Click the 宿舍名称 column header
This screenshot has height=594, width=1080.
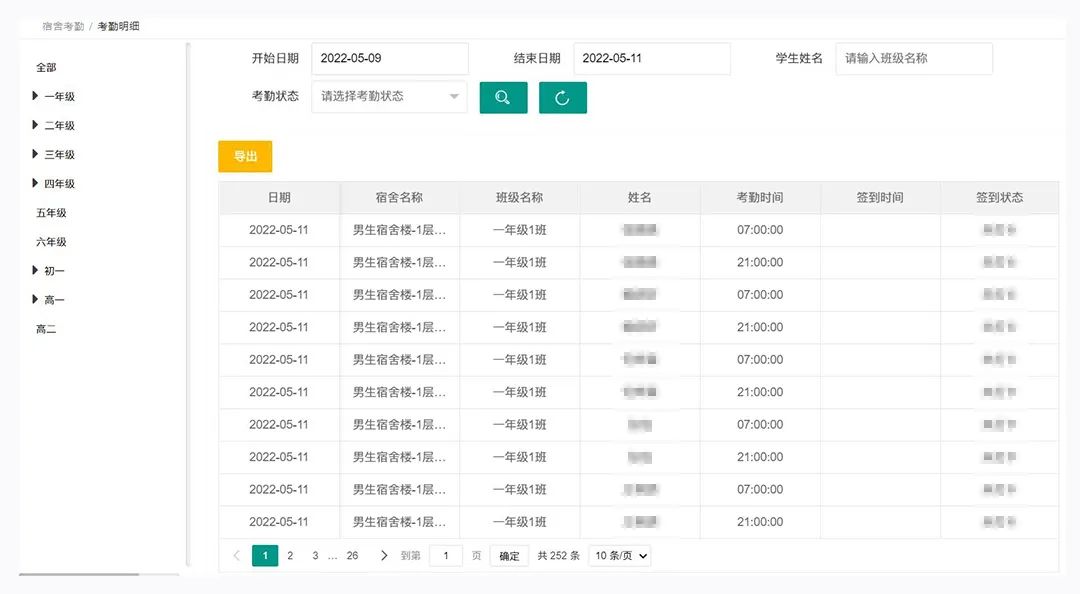(x=399, y=198)
